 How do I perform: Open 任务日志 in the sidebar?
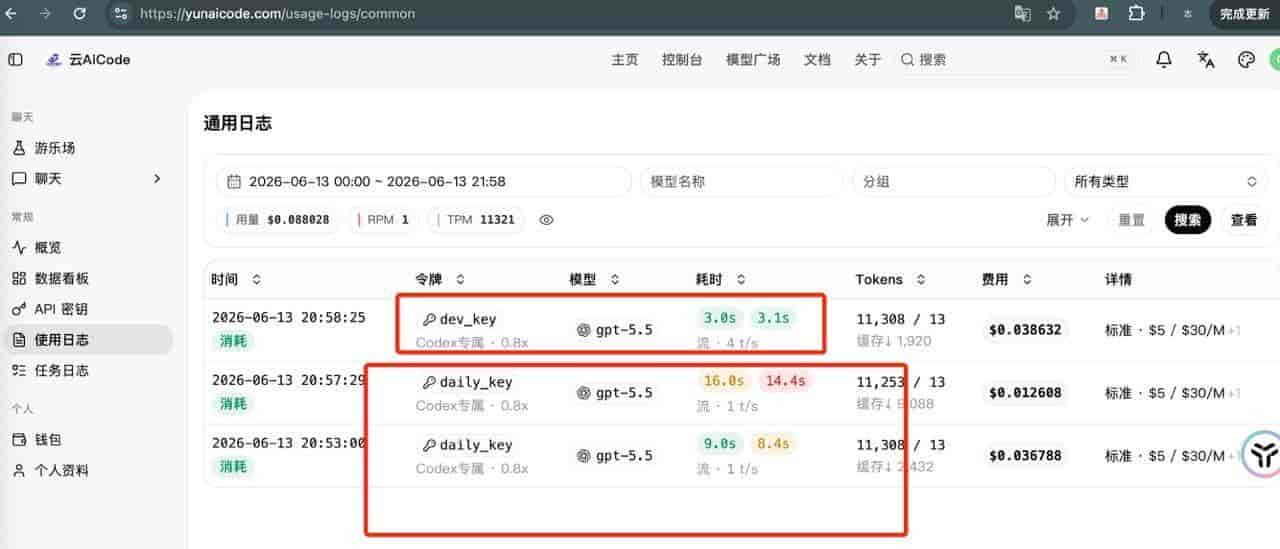[x=88, y=370]
